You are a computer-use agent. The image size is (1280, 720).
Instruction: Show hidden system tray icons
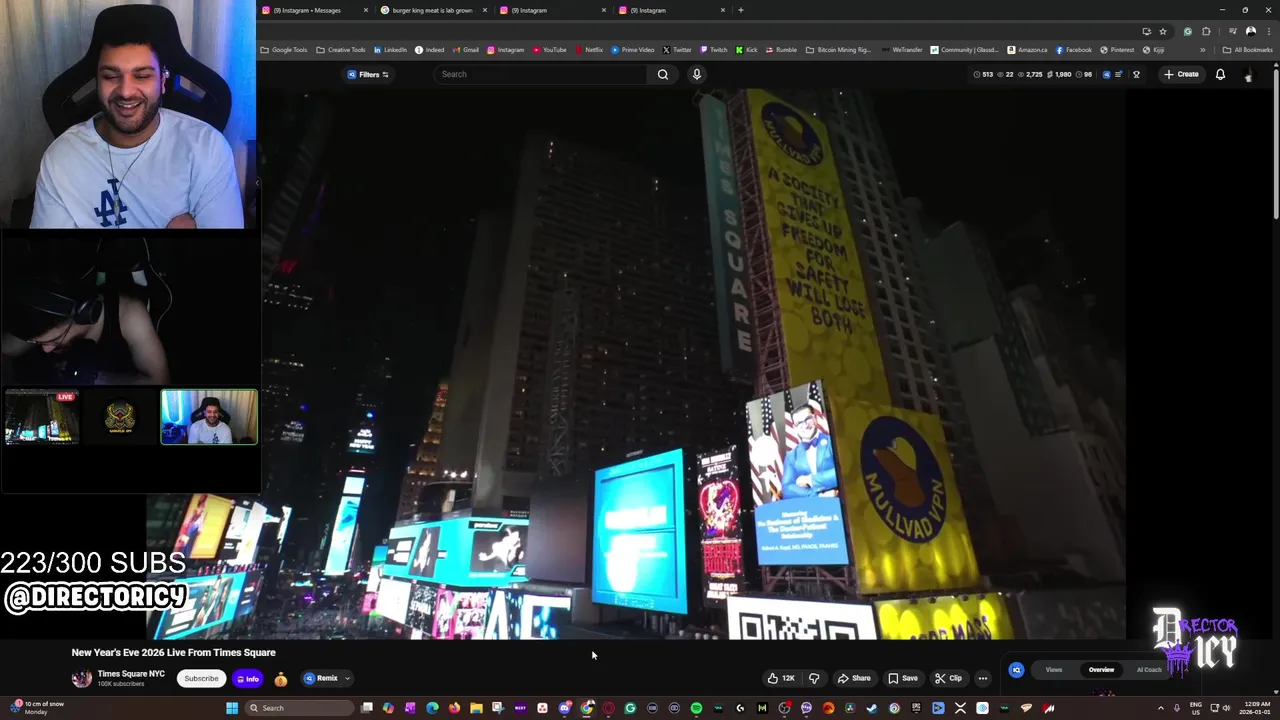[1161, 708]
